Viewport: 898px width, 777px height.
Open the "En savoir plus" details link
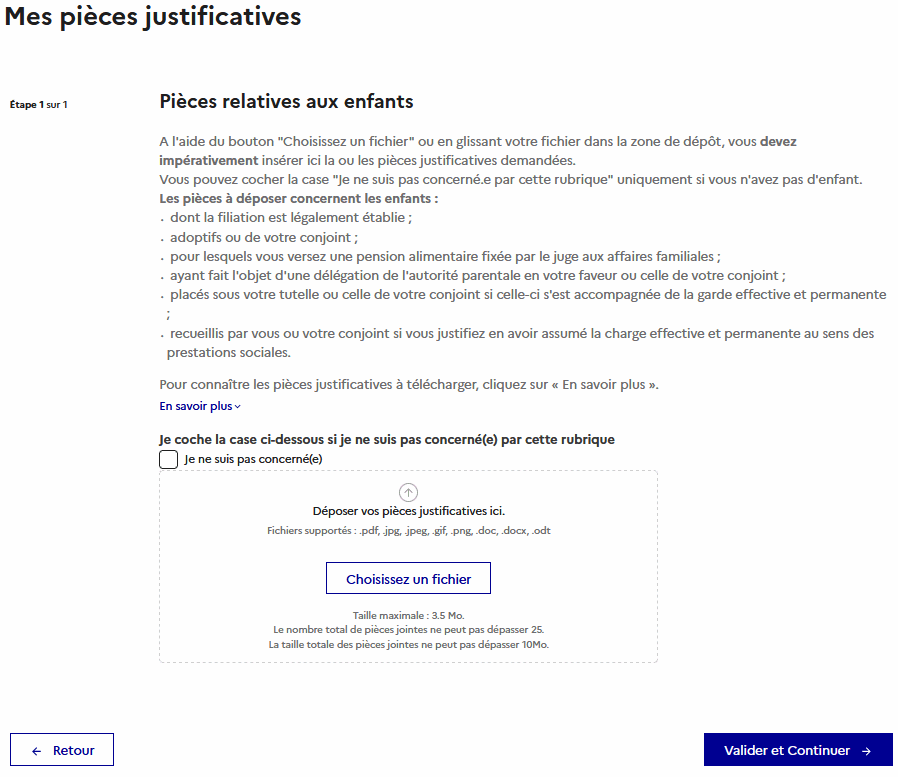point(196,406)
